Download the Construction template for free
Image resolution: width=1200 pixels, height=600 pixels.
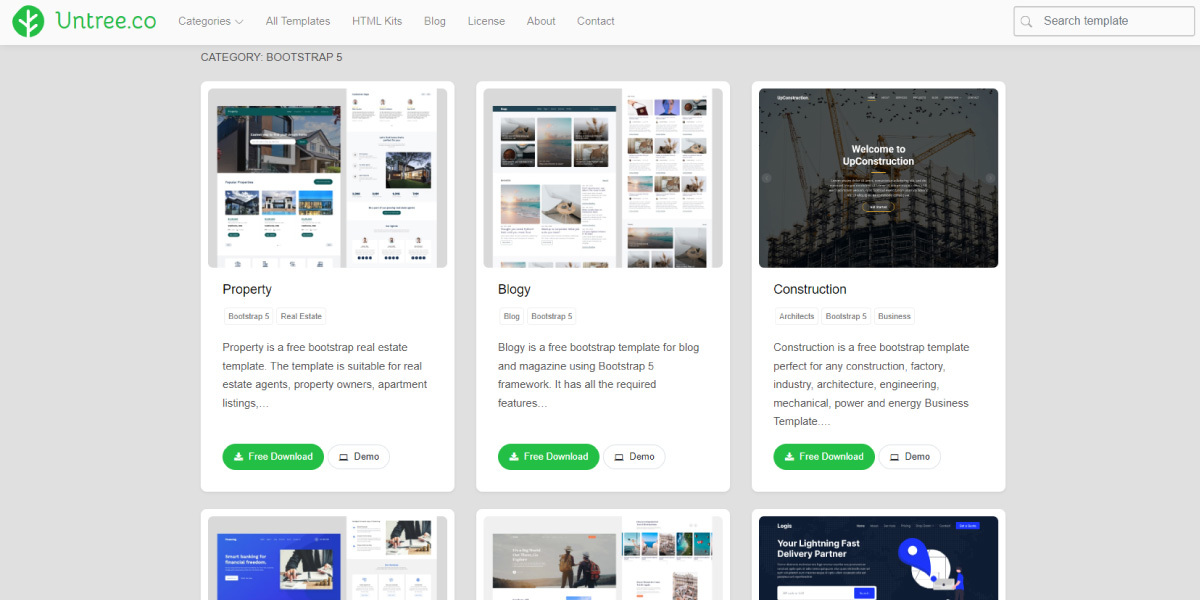[x=824, y=457]
